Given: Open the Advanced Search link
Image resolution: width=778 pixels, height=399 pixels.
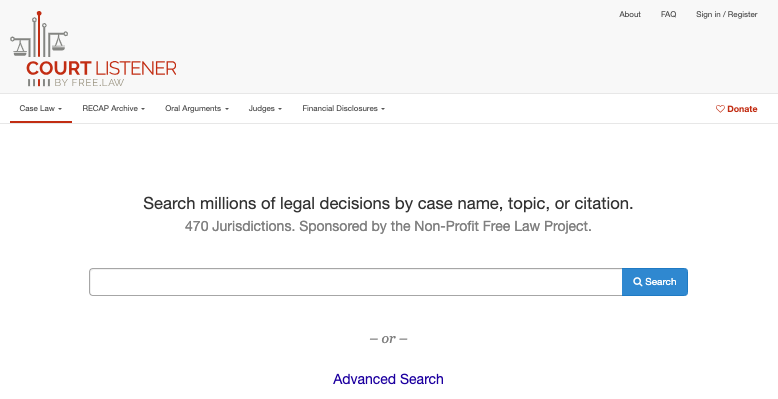Looking at the screenshot, I should point(388,379).
